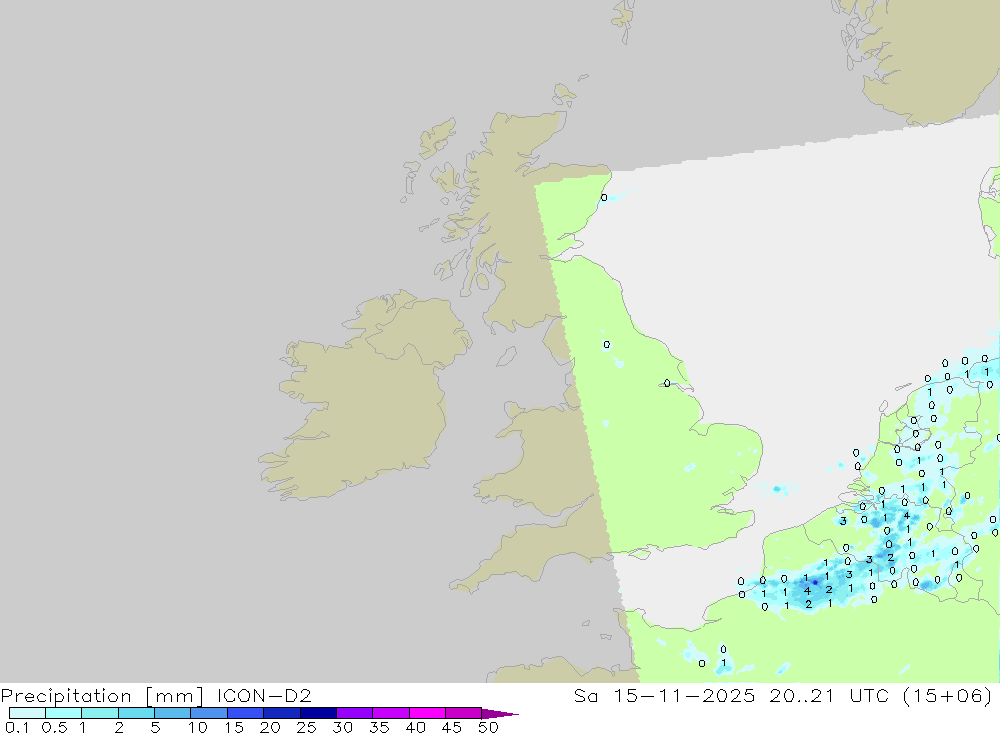This screenshot has width=1000, height=733.
Task: Click the "3" value off the Belgian coast
Action: 843,521
